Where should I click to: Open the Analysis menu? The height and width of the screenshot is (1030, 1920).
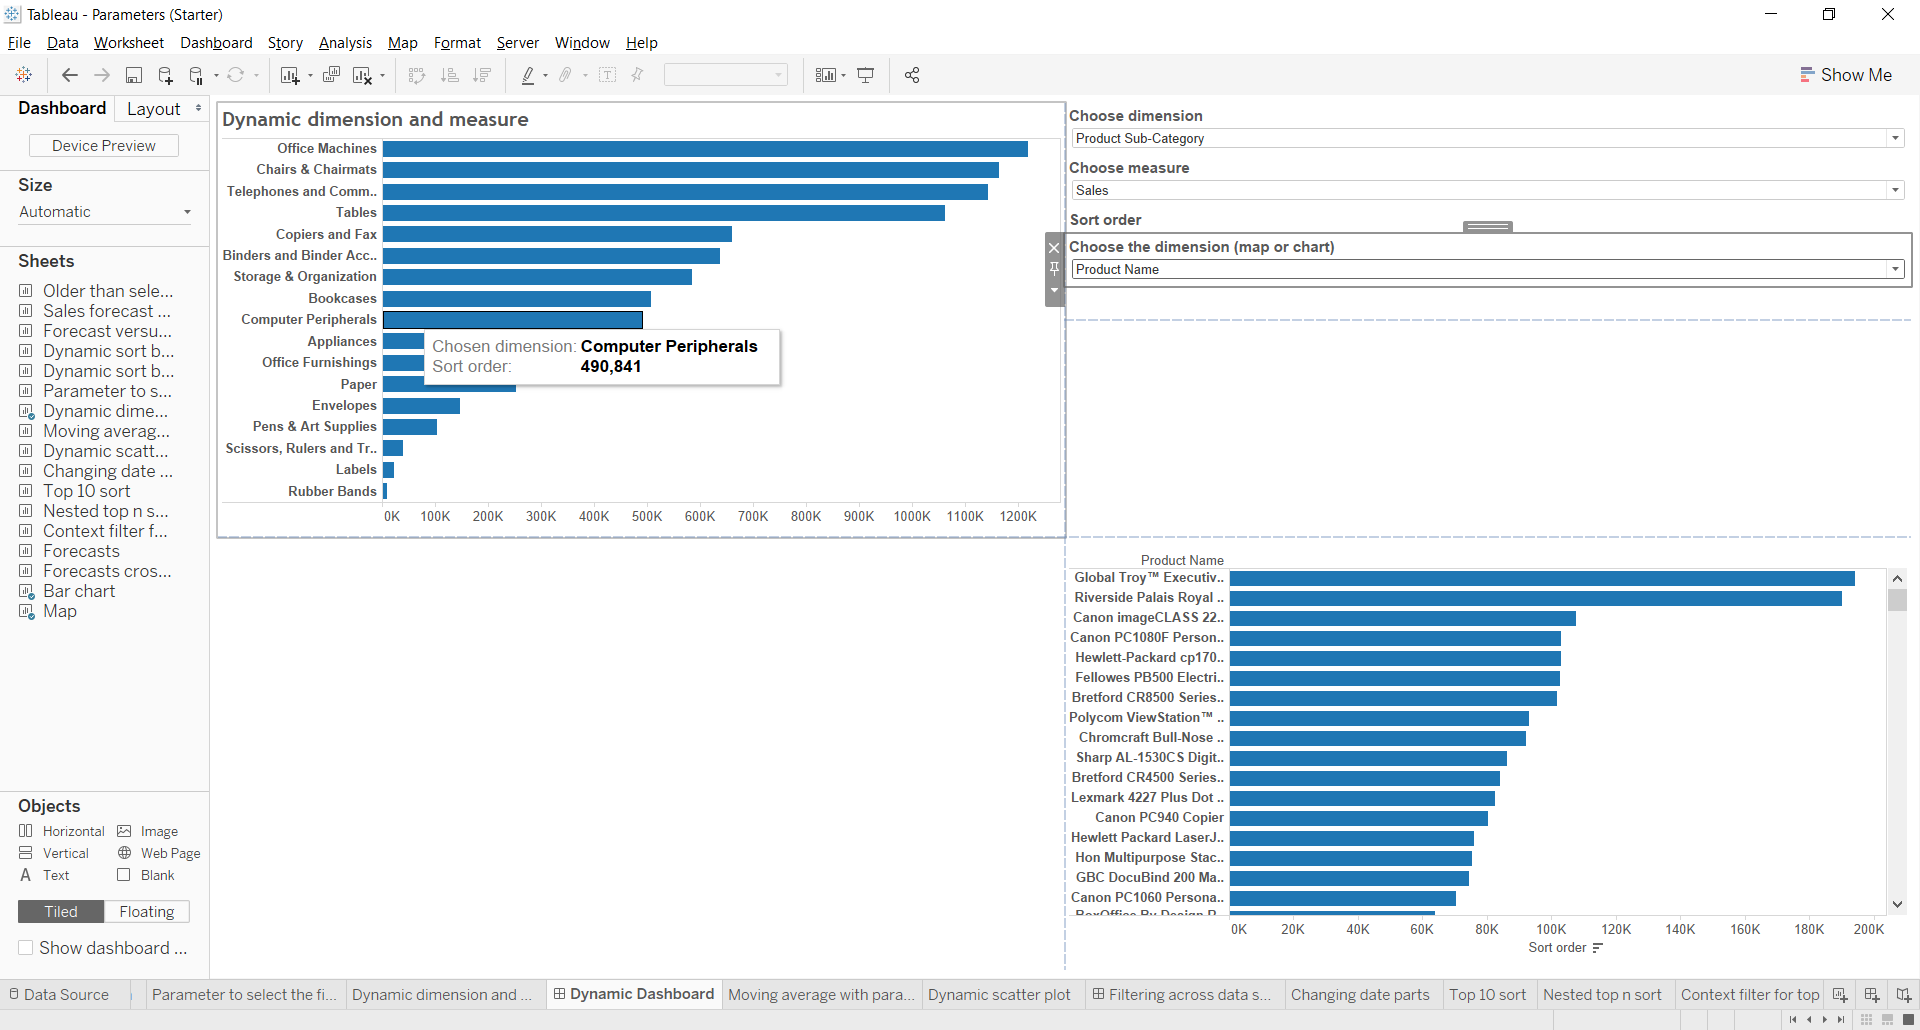[x=345, y=43]
